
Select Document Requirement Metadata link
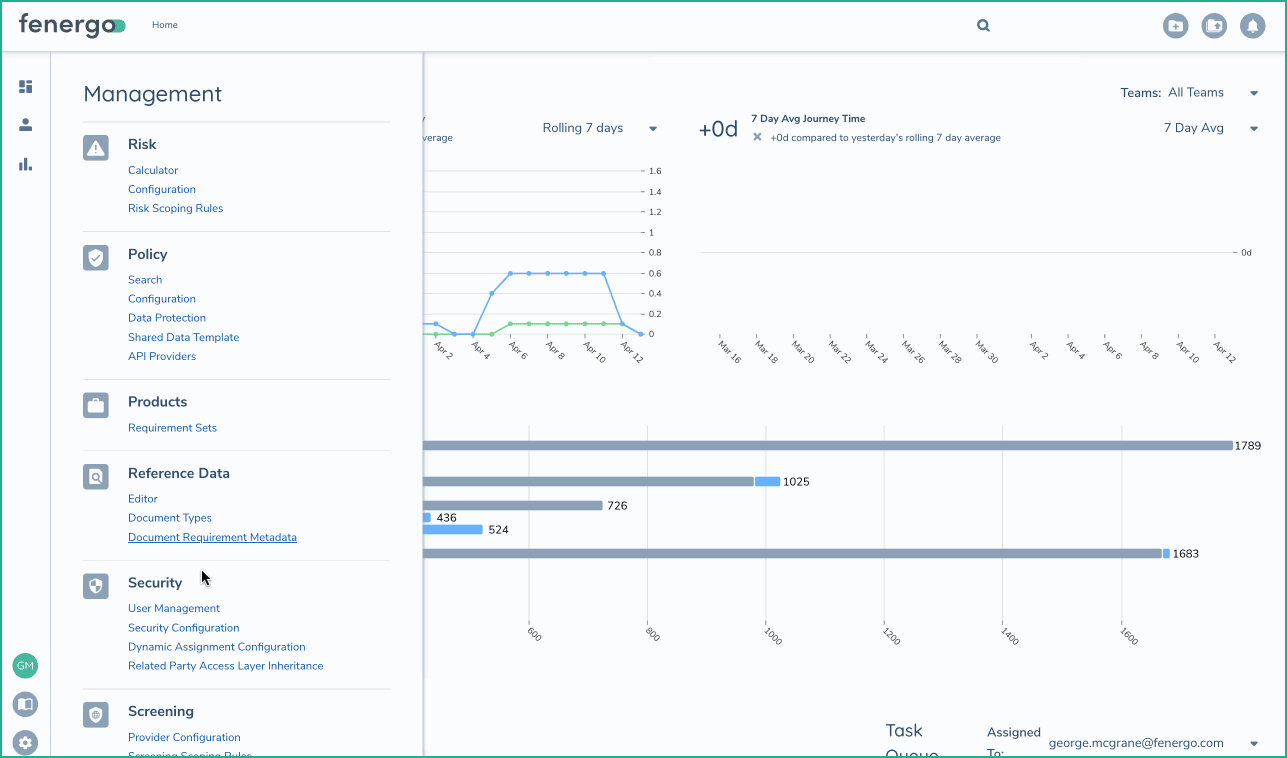coord(212,537)
